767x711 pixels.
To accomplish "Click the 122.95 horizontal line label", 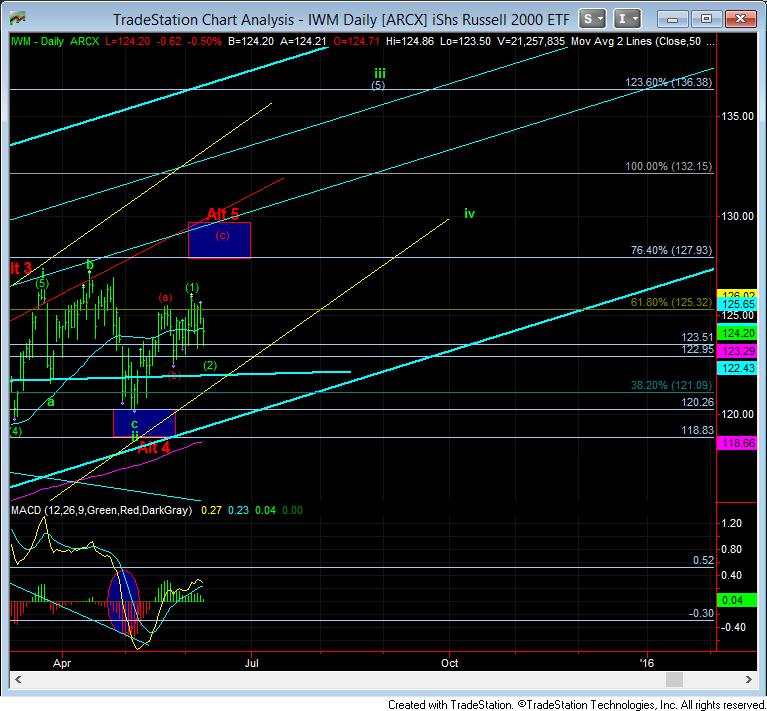I will coord(698,349).
